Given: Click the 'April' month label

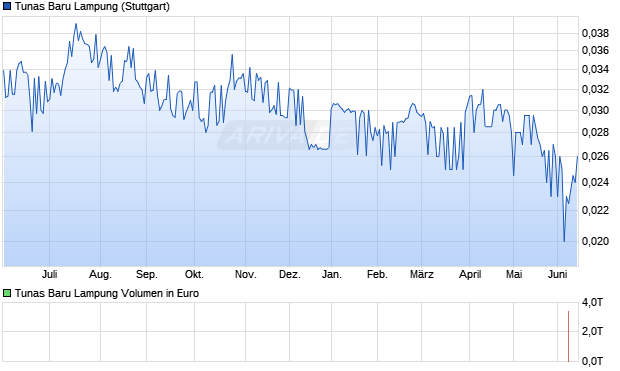Looking at the screenshot, I should pyautogui.click(x=470, y=274).
